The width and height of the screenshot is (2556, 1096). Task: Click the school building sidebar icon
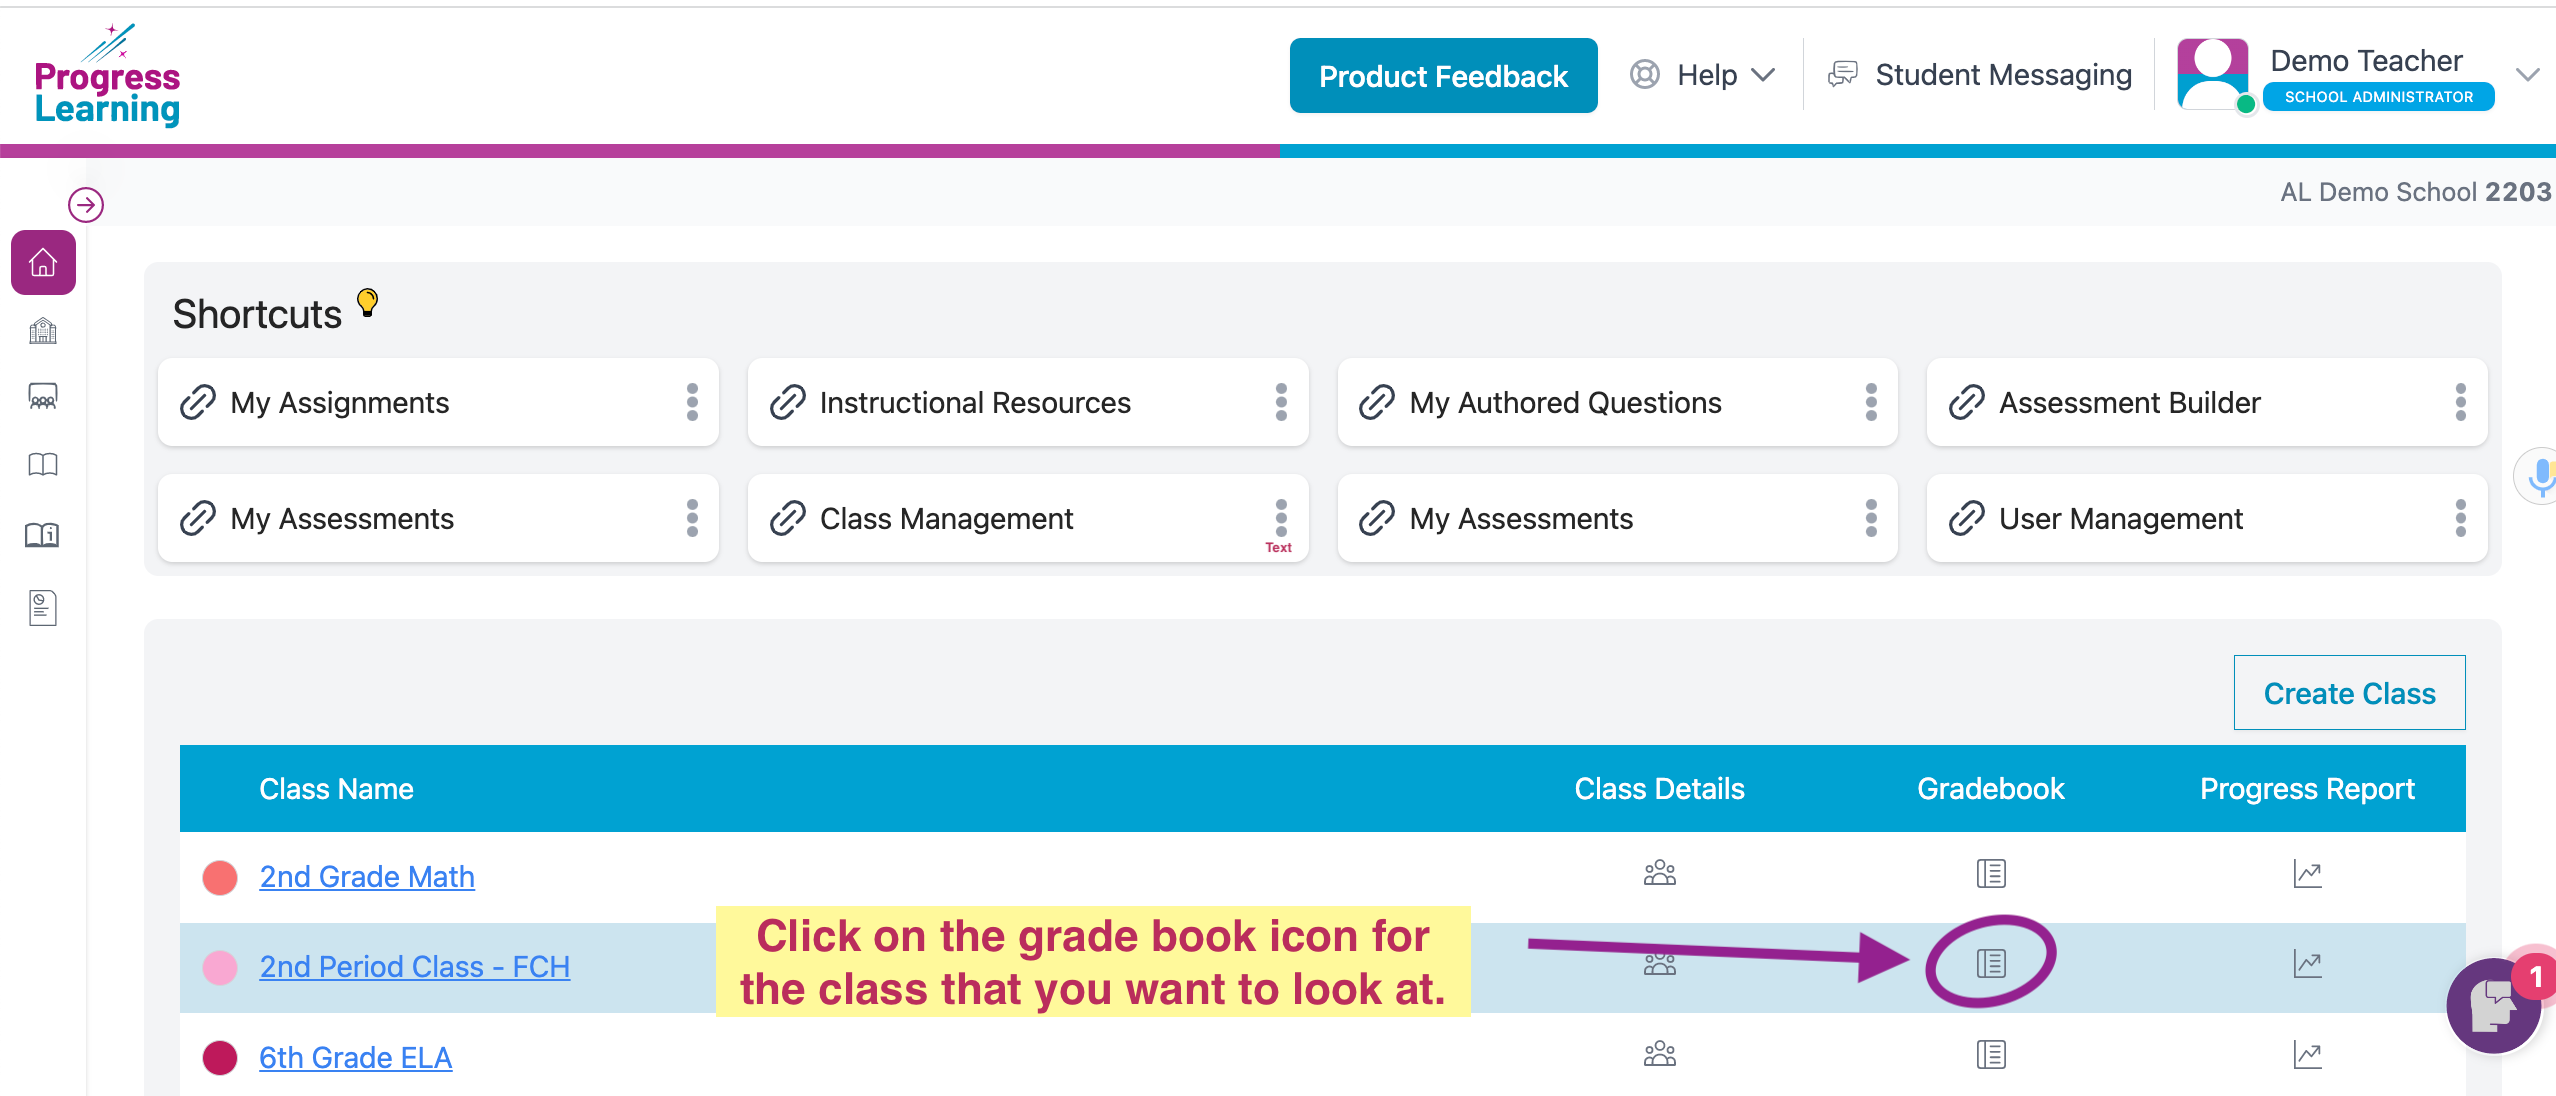pyautogui.click(x=43, y=330)
